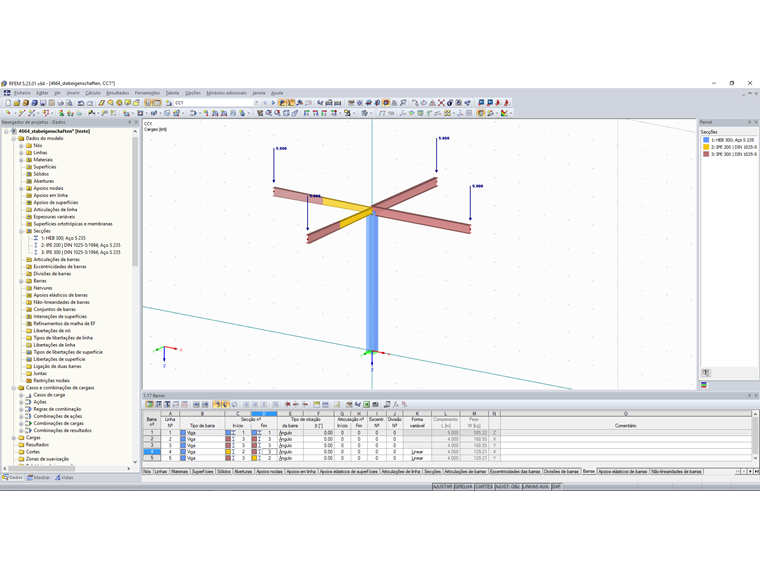Click yellow IPE 200 color swatch in panel

[706, 147]
